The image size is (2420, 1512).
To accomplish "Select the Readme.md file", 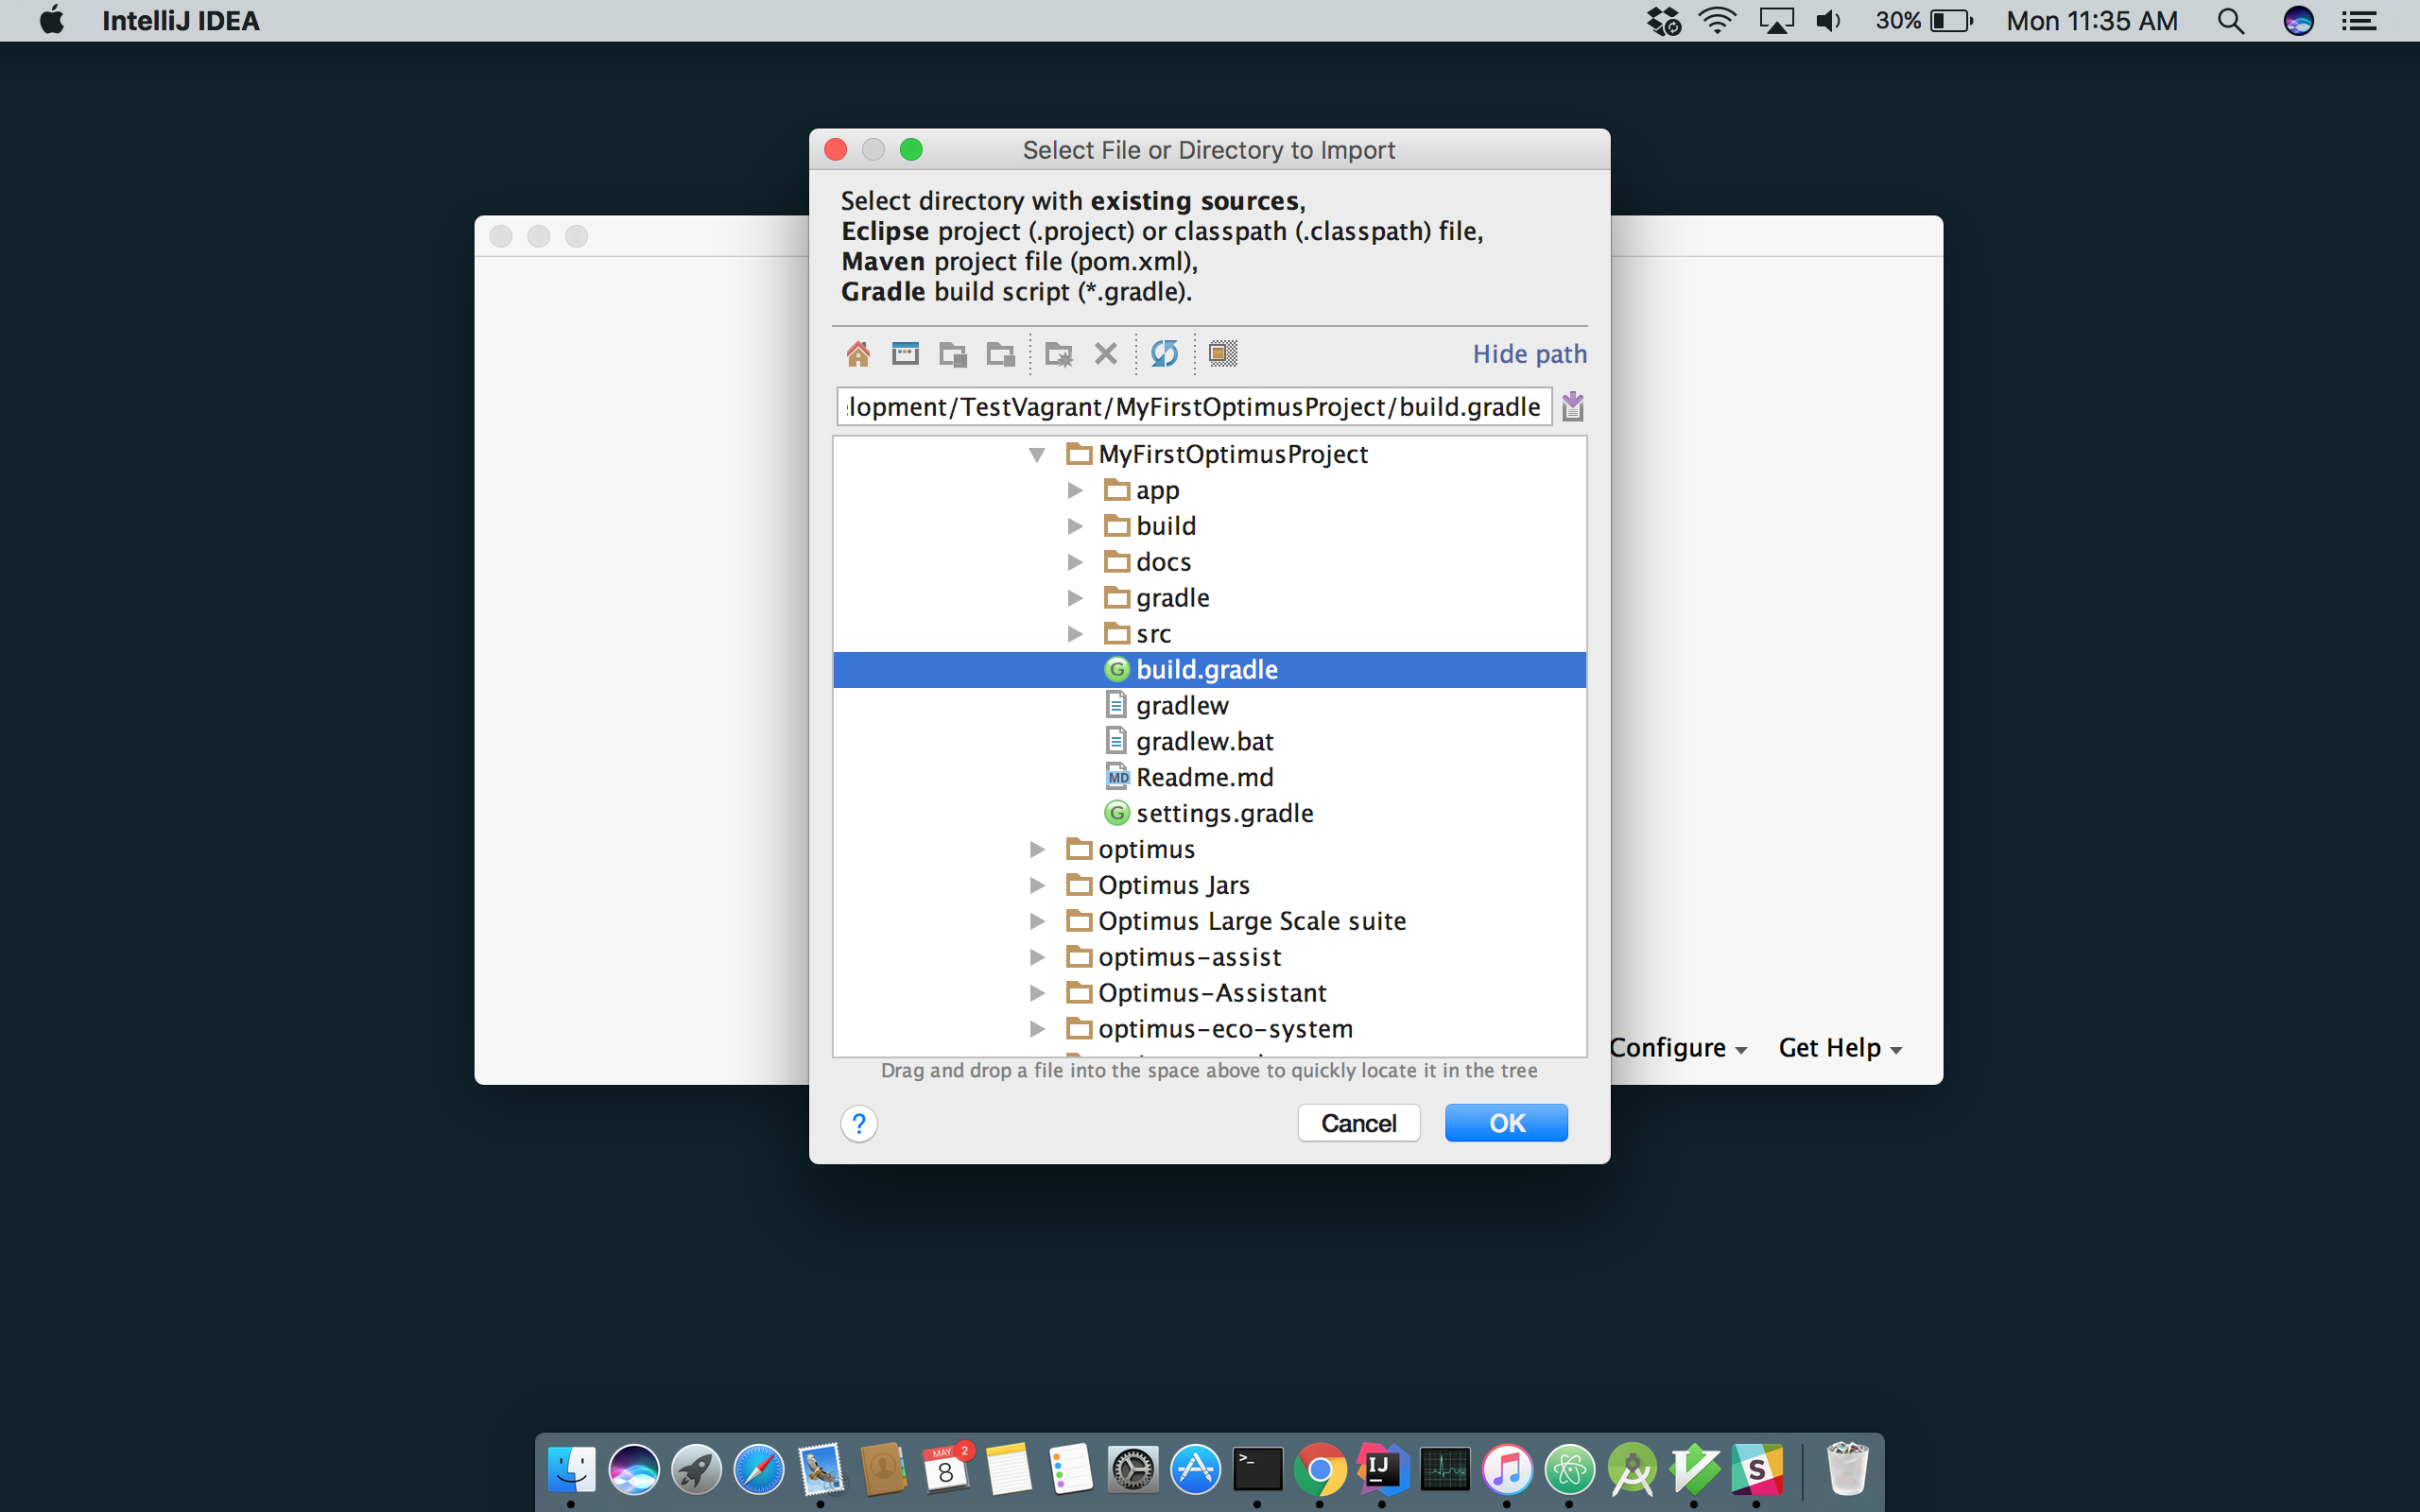I will 1209,777.
